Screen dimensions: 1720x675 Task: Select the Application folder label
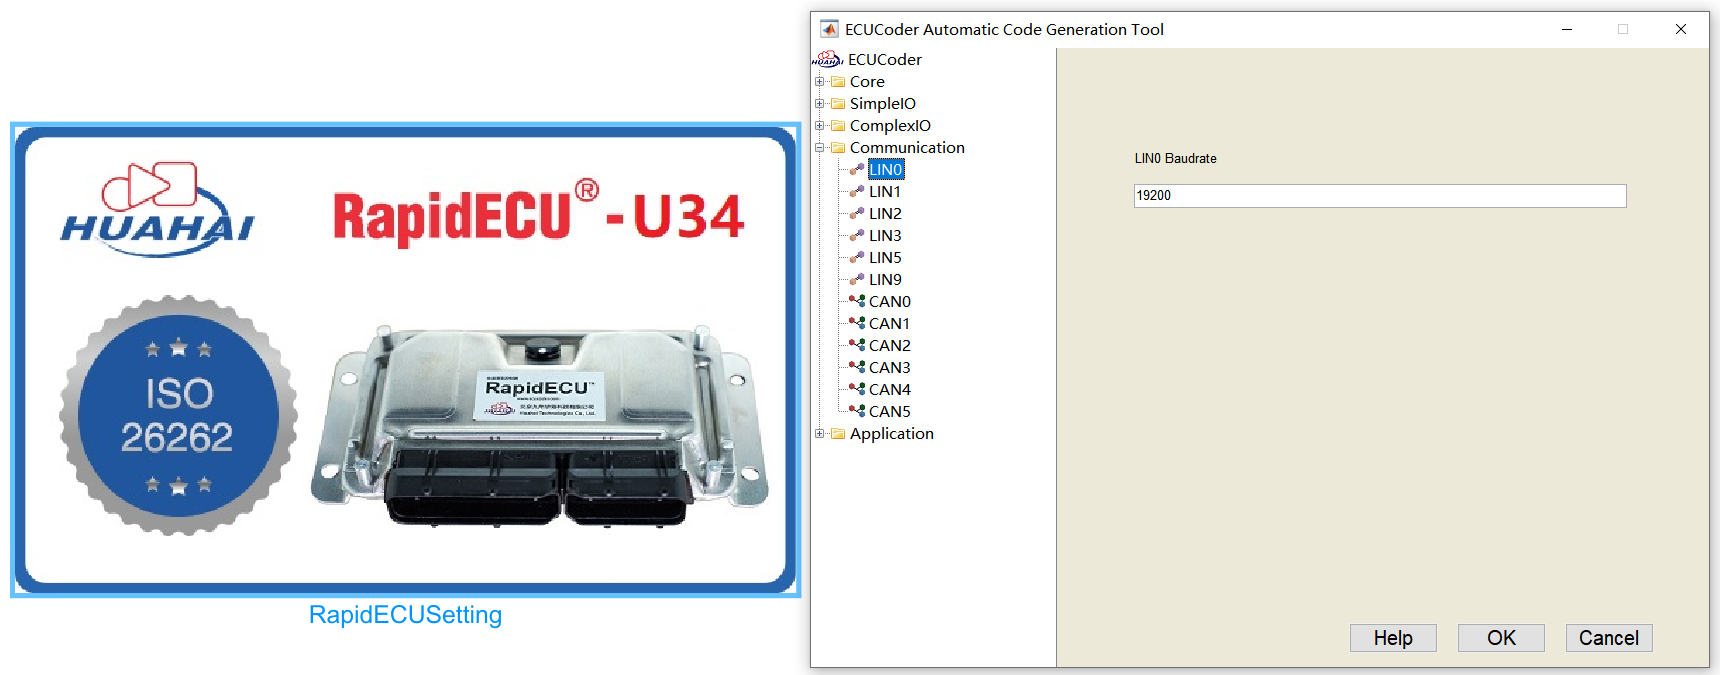[x=892, y=434]
